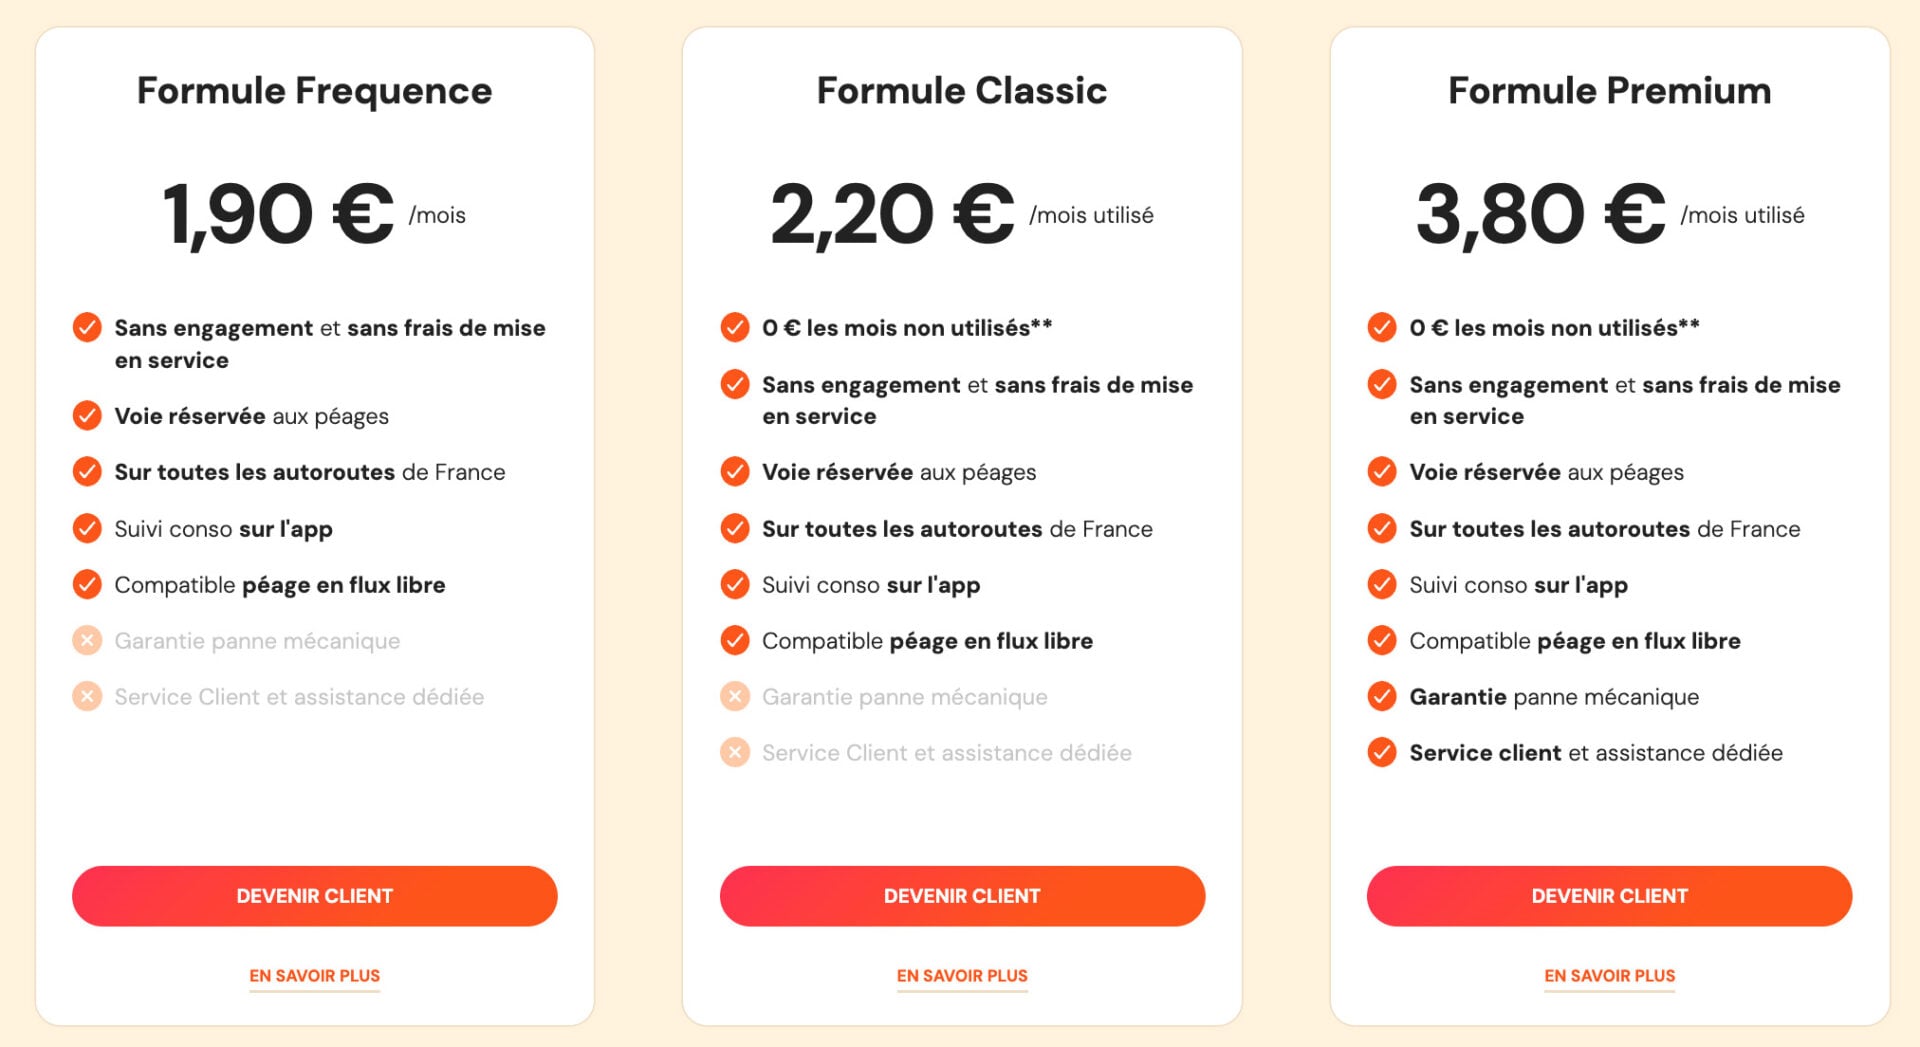Viewport: 1920px width, 1047px height.
Task: Select the 'Formule Classic' card title
Action: (x=961, y=90)
